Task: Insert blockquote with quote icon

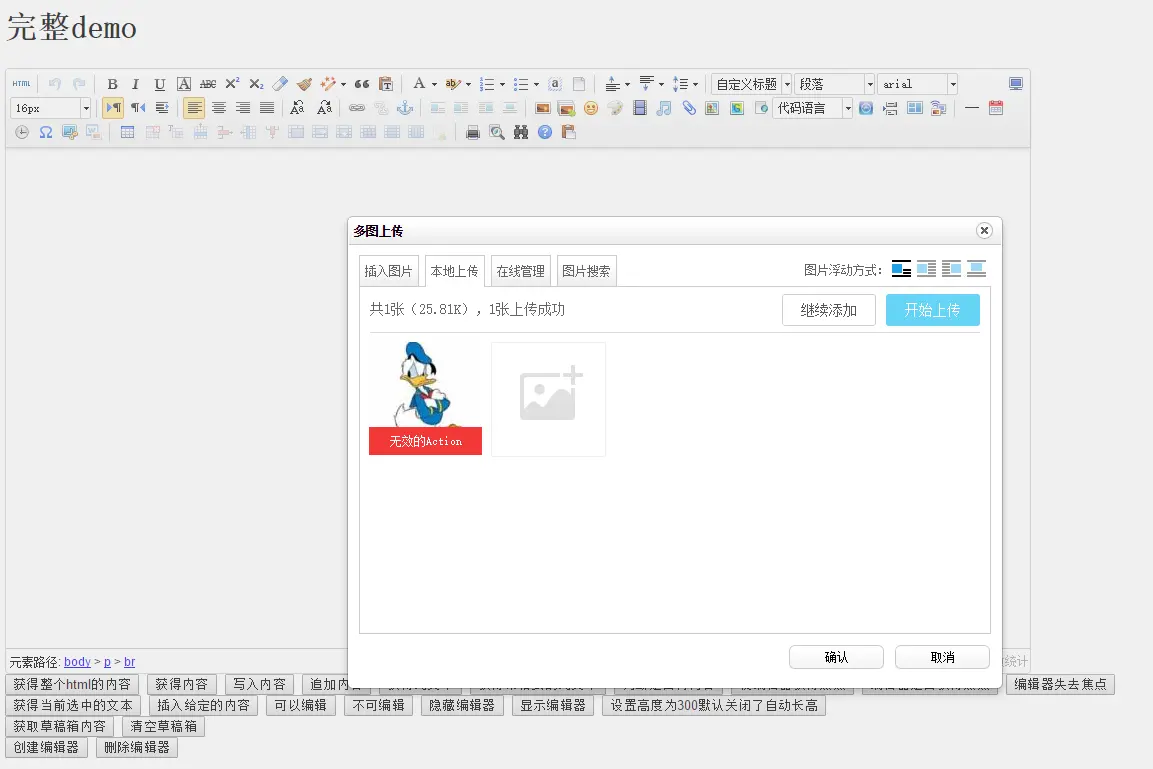Action: [x=362, y=84]
